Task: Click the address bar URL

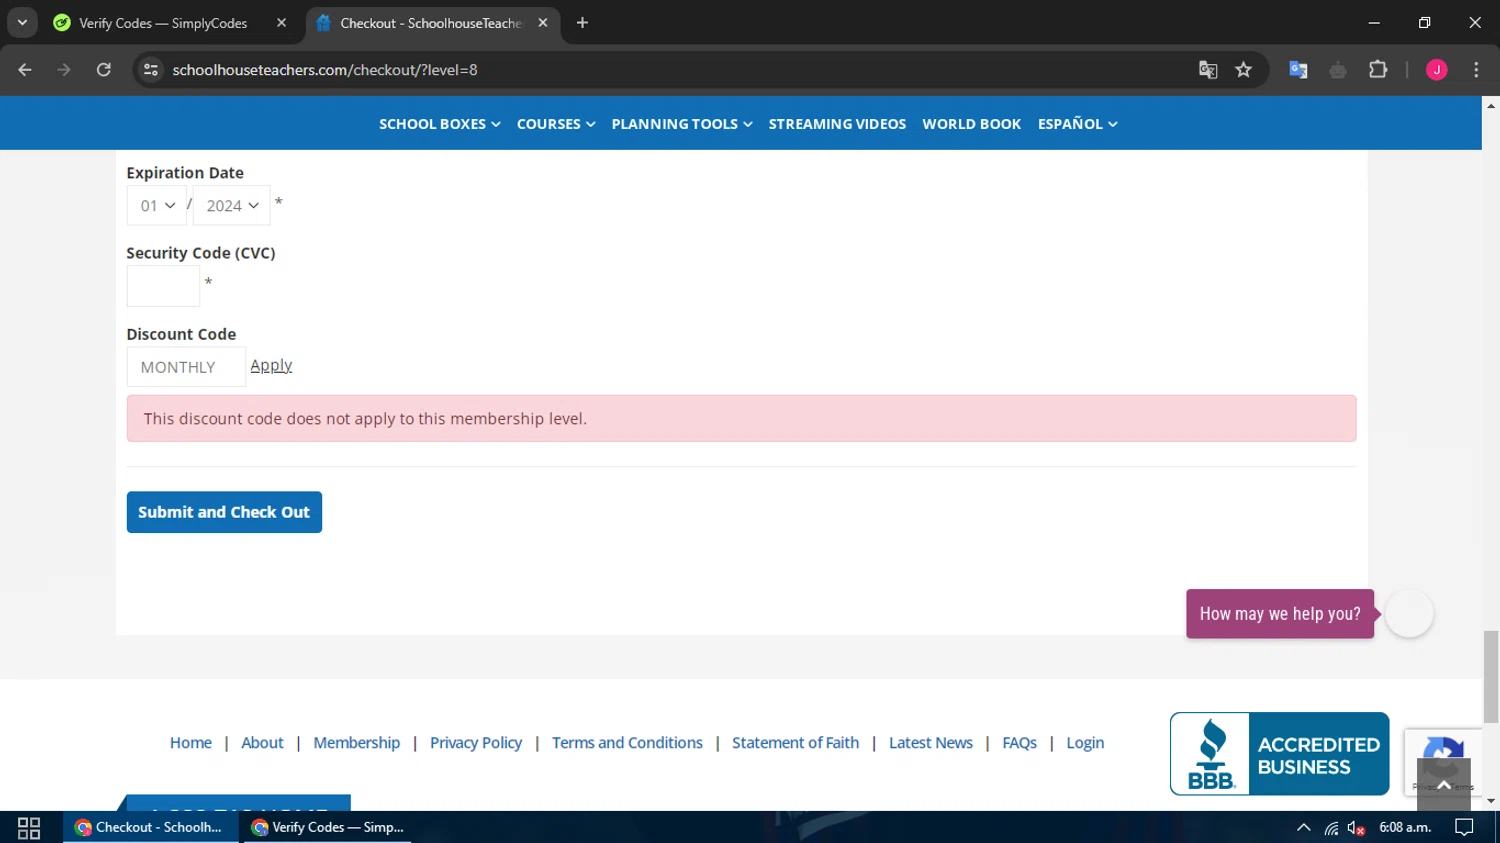Action: click(325, 70)
